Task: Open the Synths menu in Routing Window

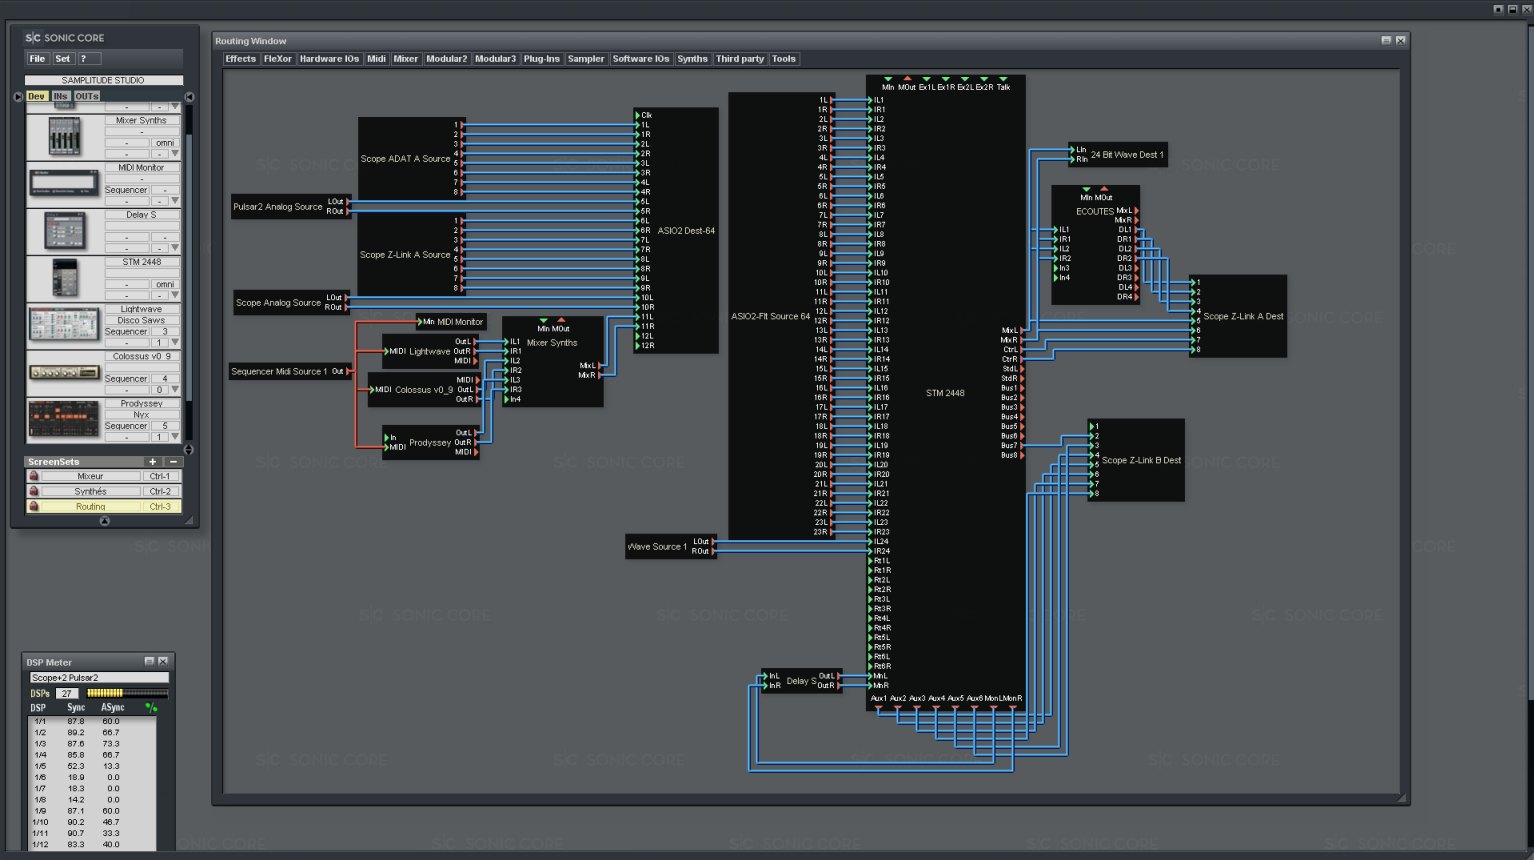Action: click(x=692, y=59)
